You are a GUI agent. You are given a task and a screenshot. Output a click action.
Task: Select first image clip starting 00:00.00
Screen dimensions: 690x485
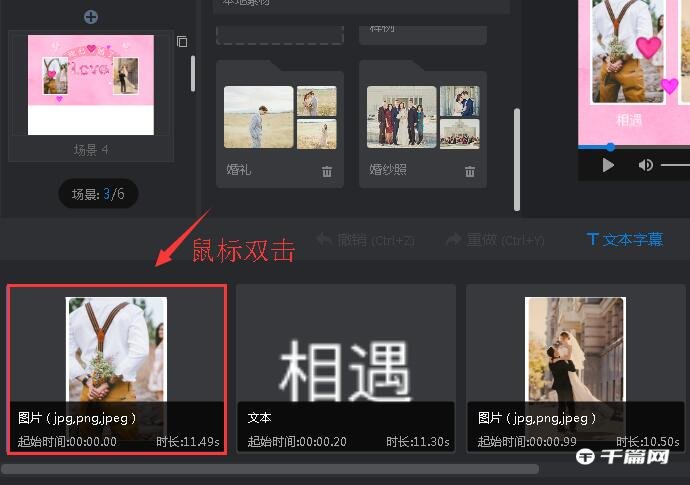[x=117, y=369]
